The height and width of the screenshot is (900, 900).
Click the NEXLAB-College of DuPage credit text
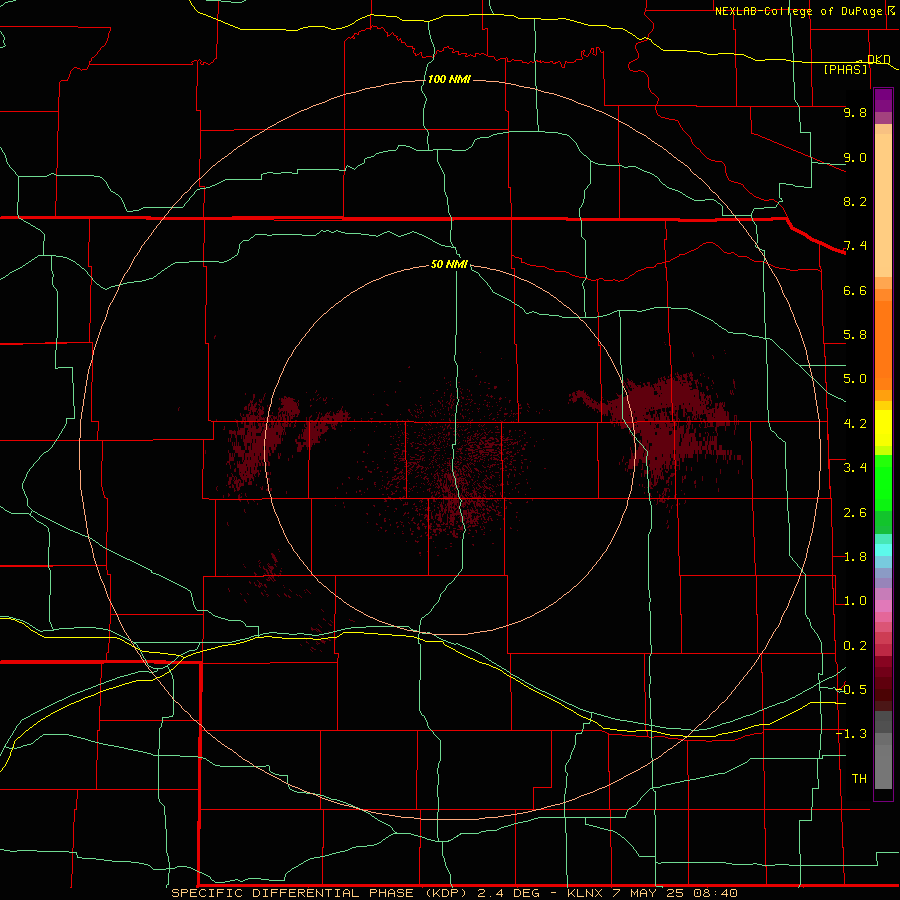(x=798, y=11)
